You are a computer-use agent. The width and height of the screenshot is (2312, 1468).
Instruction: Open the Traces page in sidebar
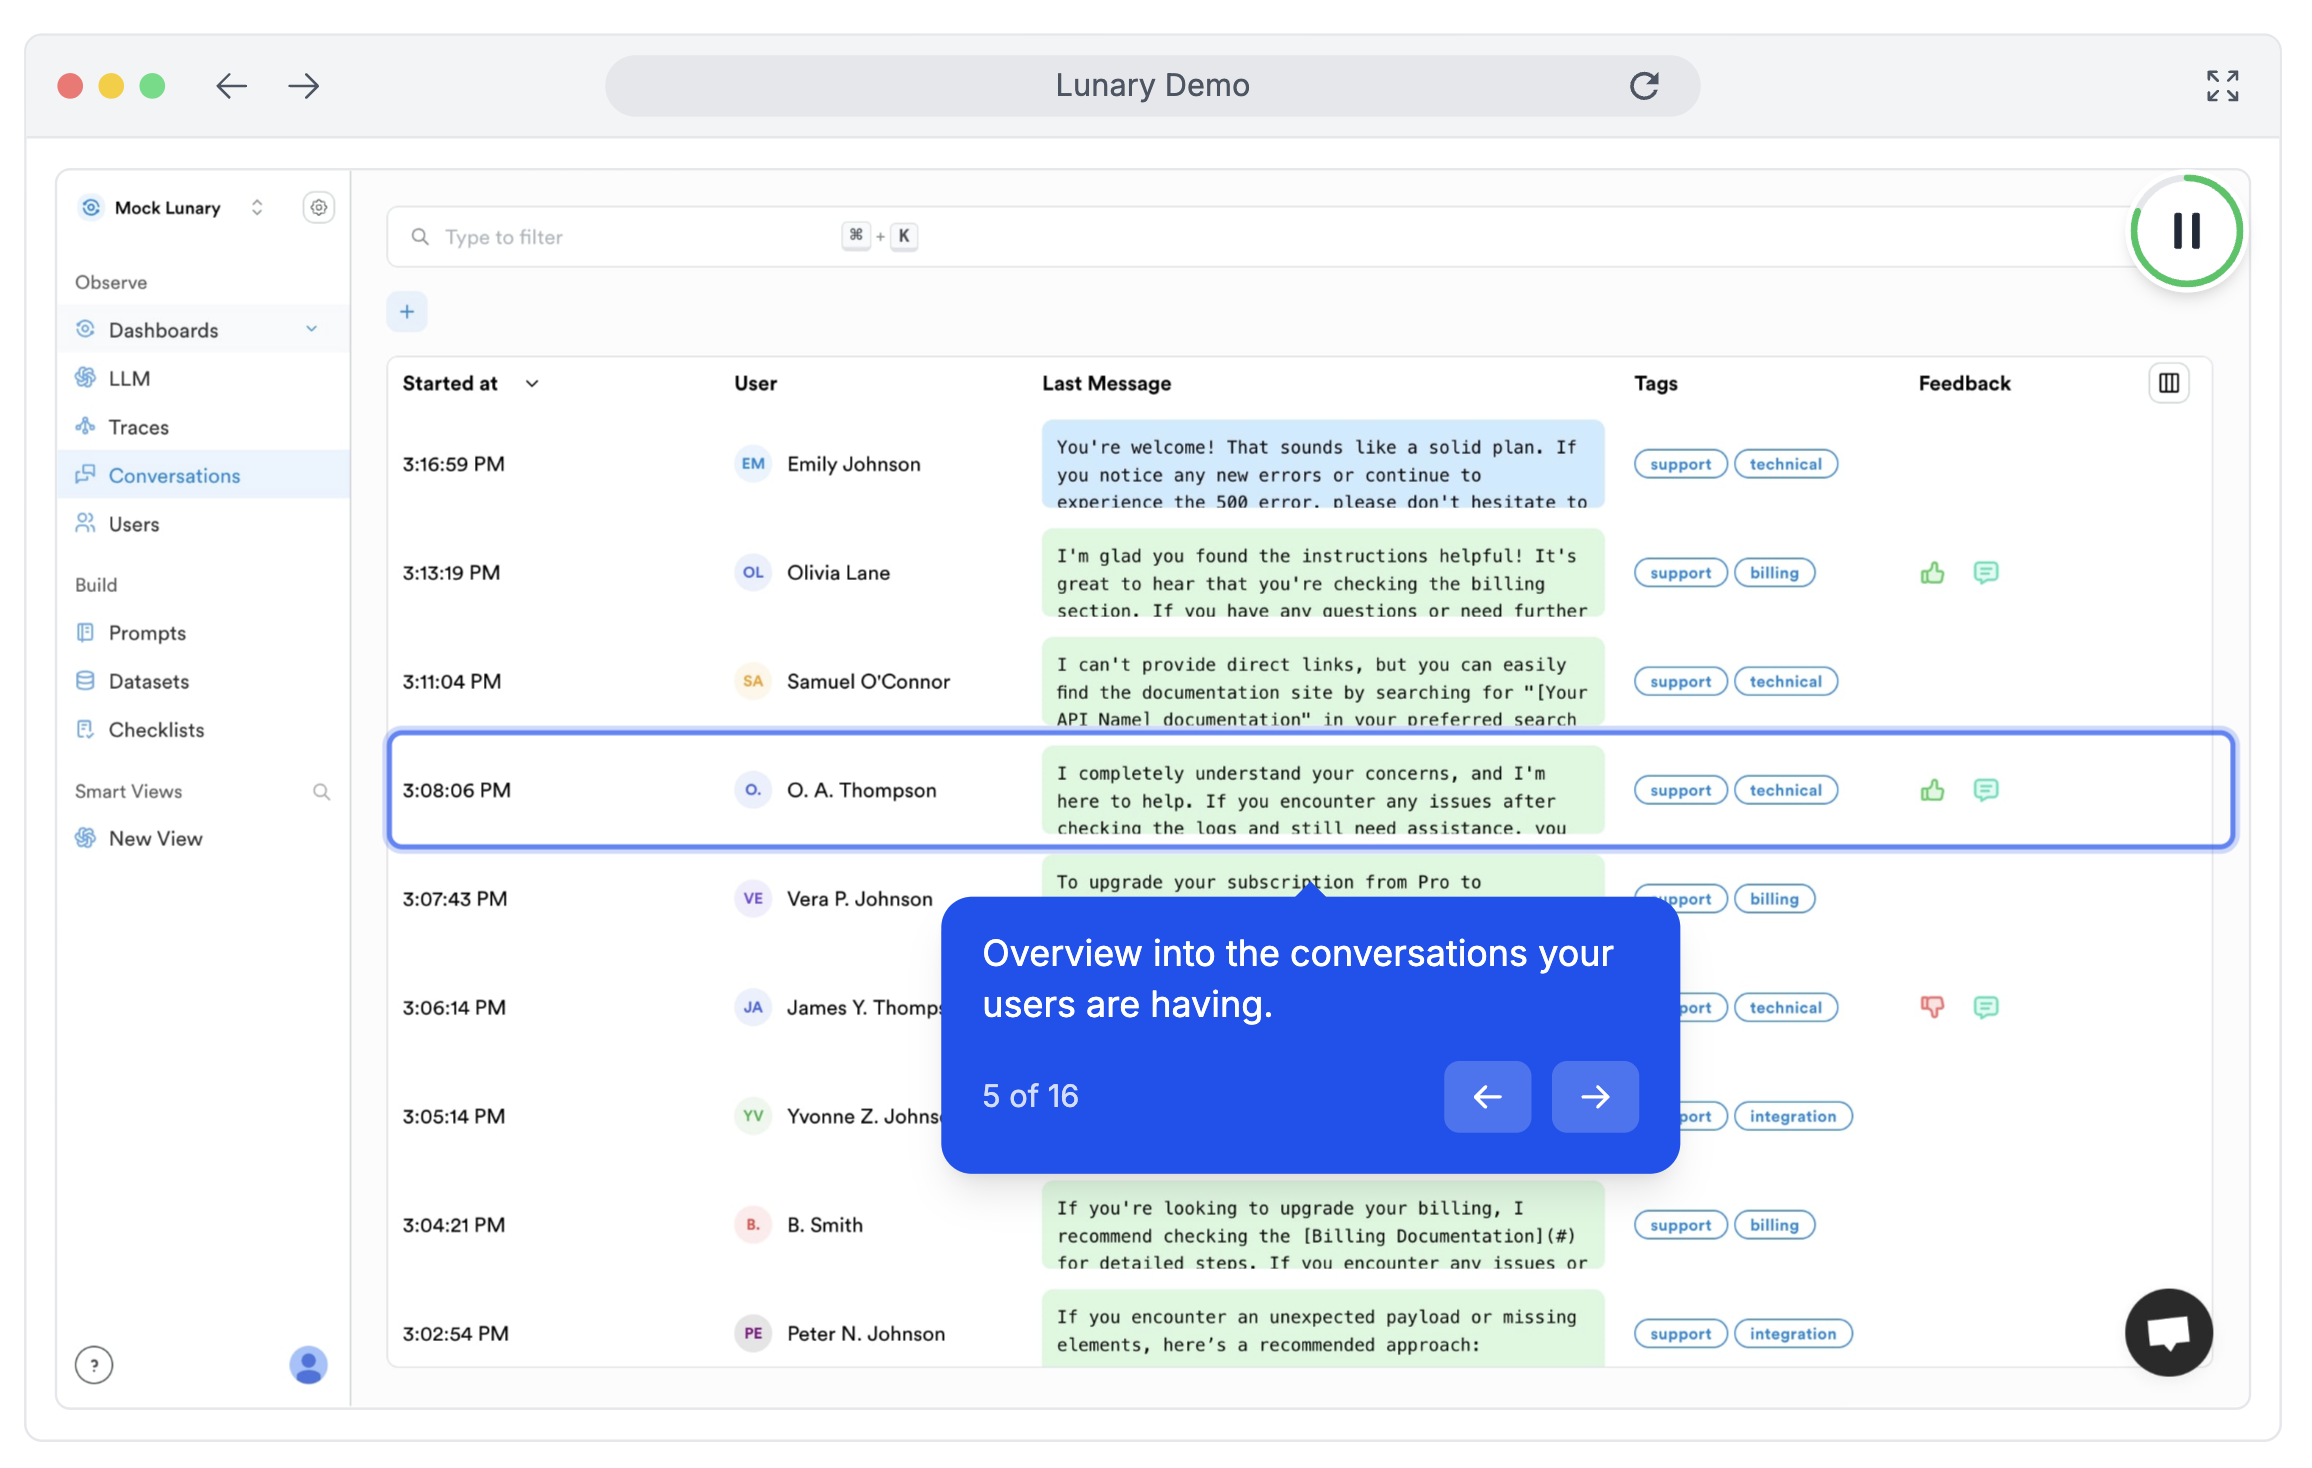pos(138,427)
